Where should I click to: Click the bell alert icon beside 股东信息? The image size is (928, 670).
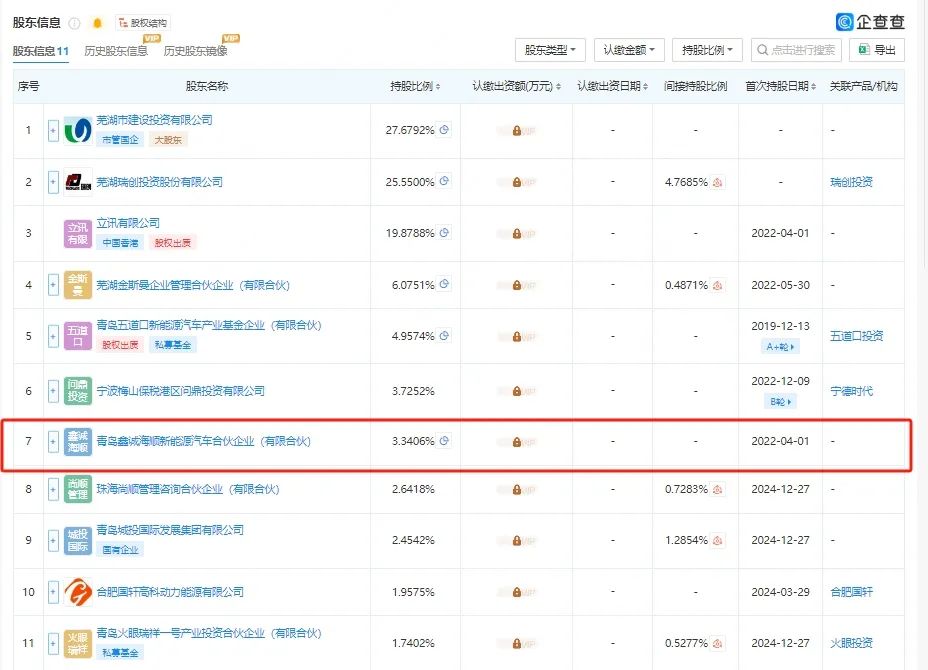pyautogui.click(x=97, y=23)
